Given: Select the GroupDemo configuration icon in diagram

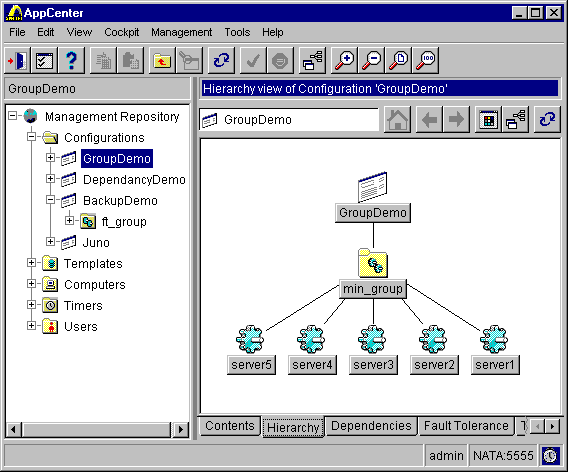Looking at the screenshot, I should (372, 187).
